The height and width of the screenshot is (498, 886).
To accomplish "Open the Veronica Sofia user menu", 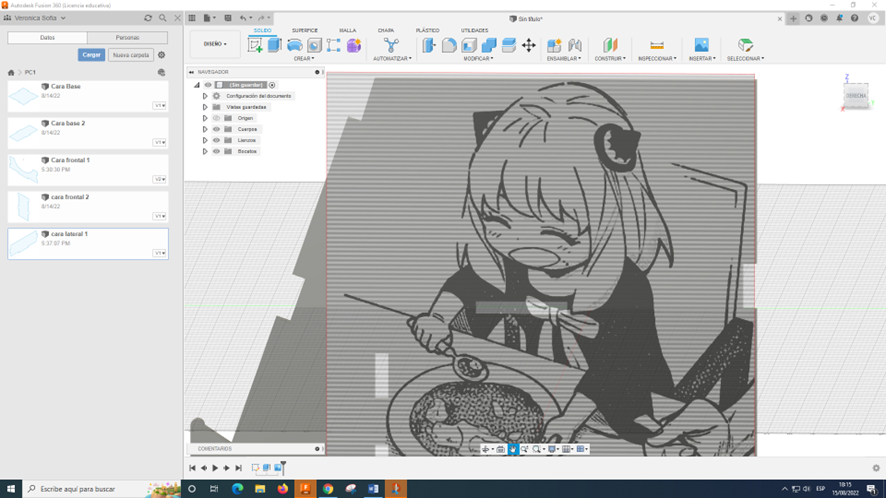I will pos(35,18).
